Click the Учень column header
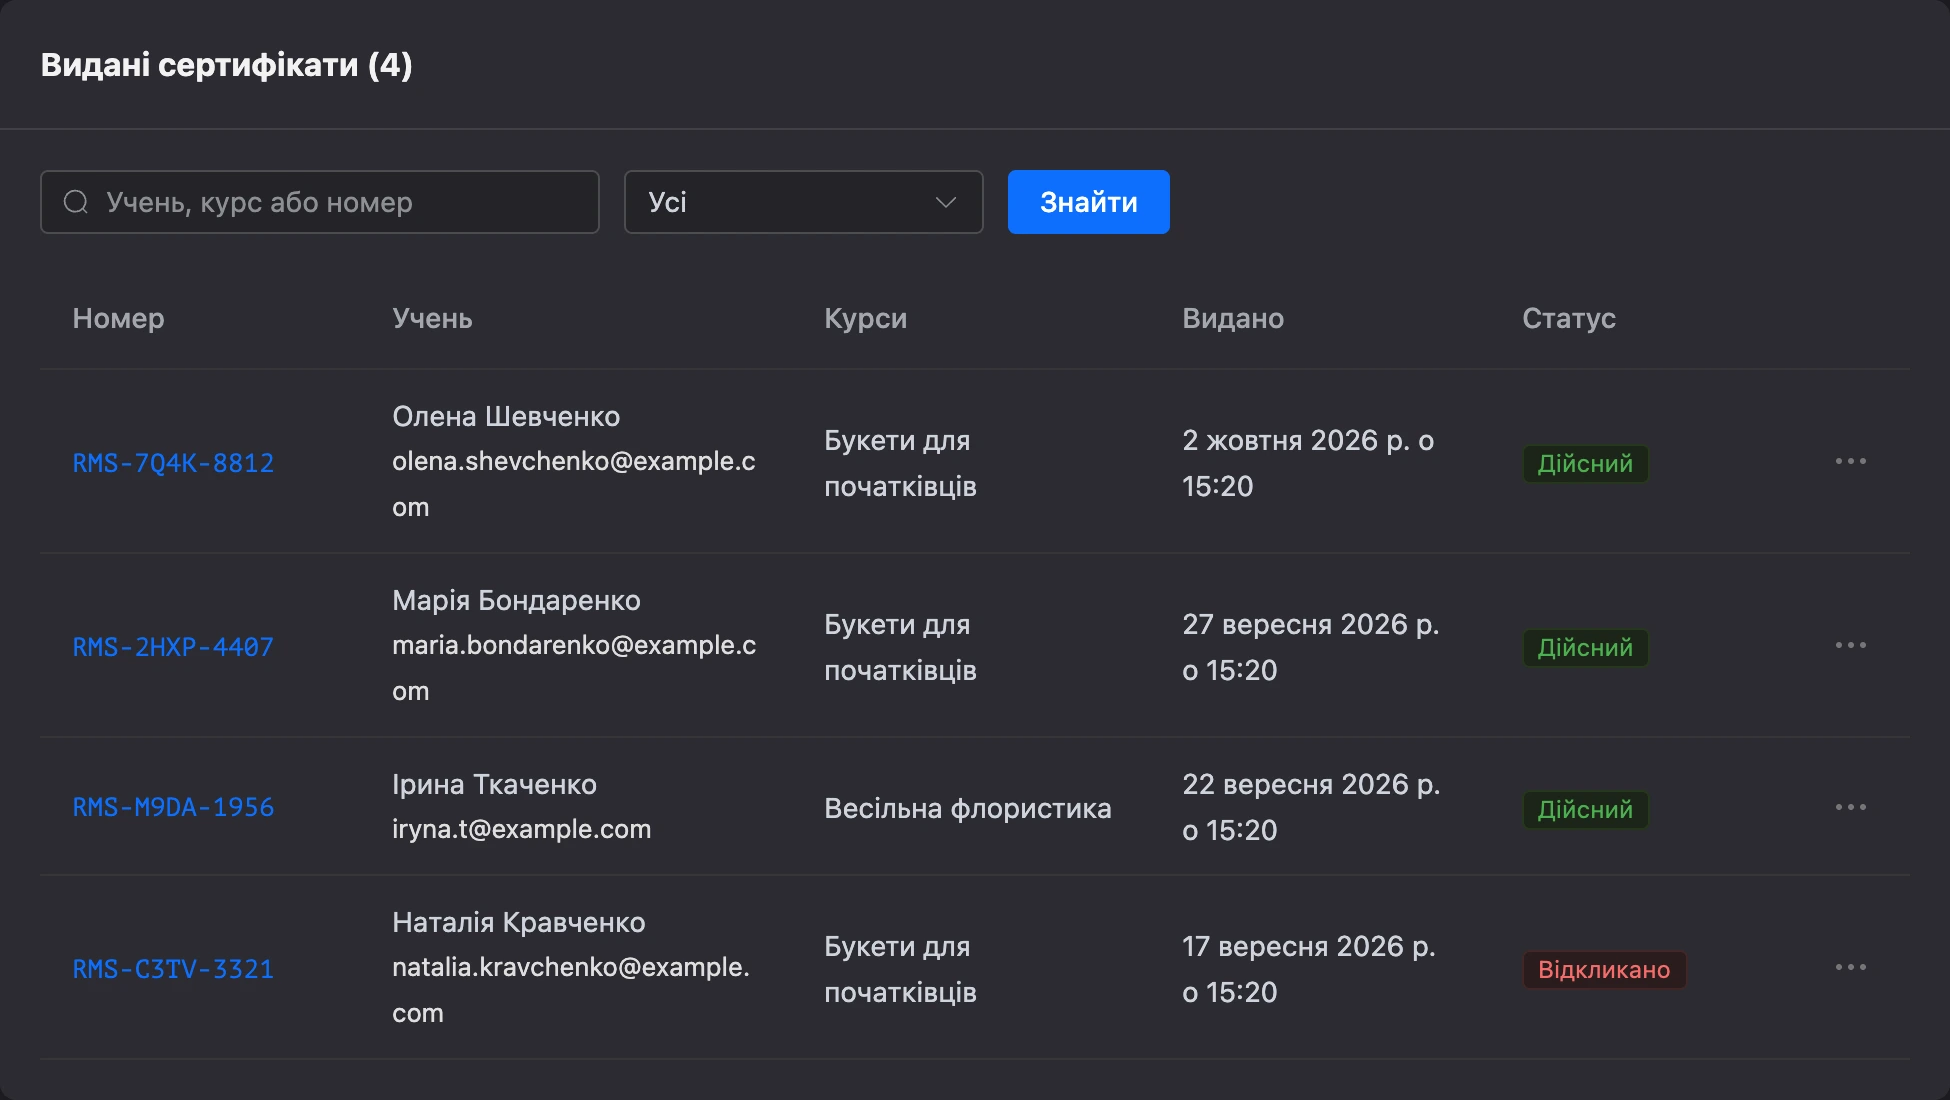This screenshot has height=1100, width=1950. pos(432,318)
